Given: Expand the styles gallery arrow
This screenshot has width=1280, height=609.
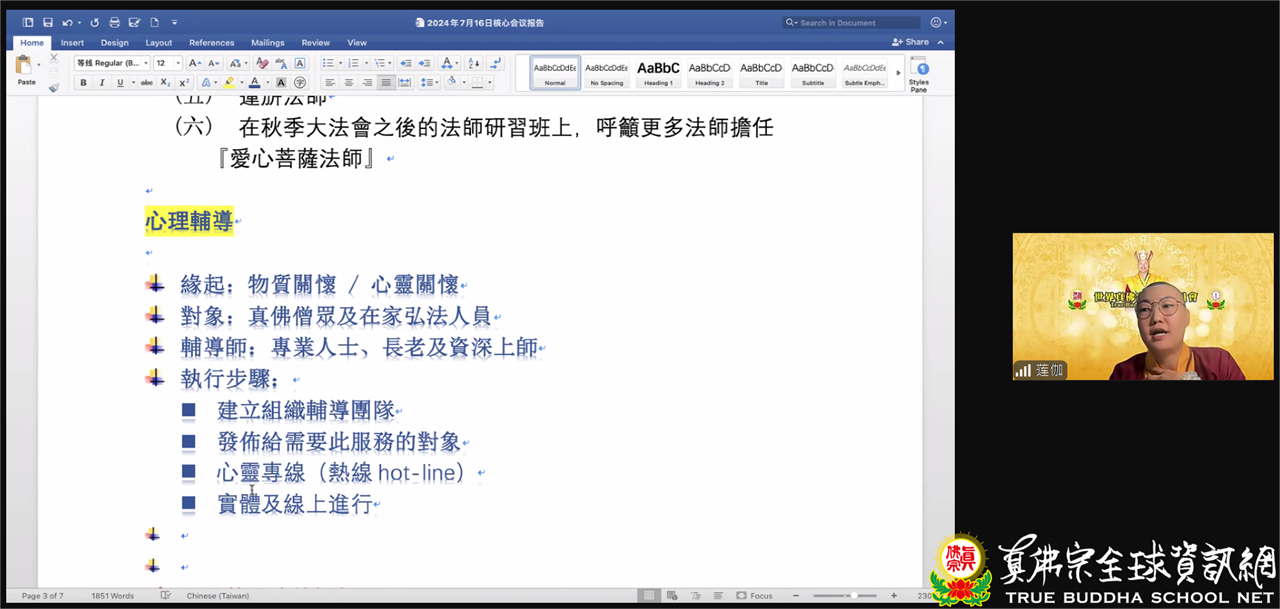Looking at the screenshot, I should 897,72.
